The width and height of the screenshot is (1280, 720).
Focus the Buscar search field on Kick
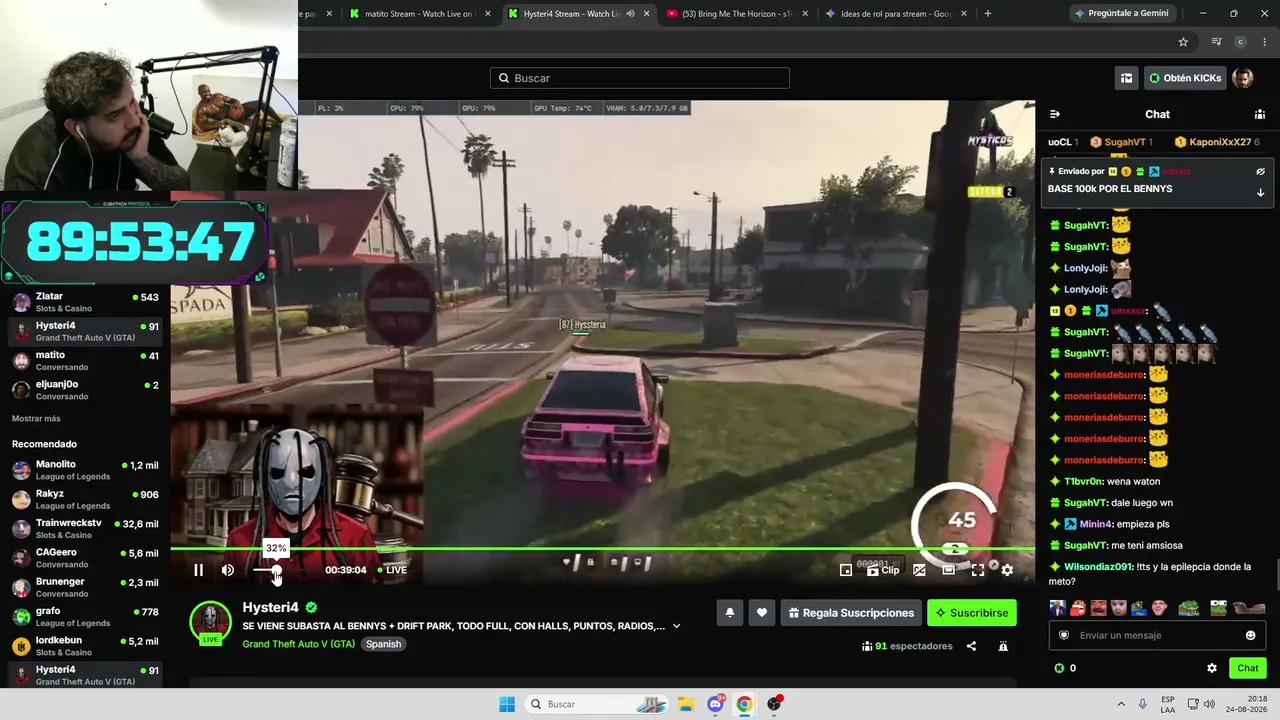(640, 78)
